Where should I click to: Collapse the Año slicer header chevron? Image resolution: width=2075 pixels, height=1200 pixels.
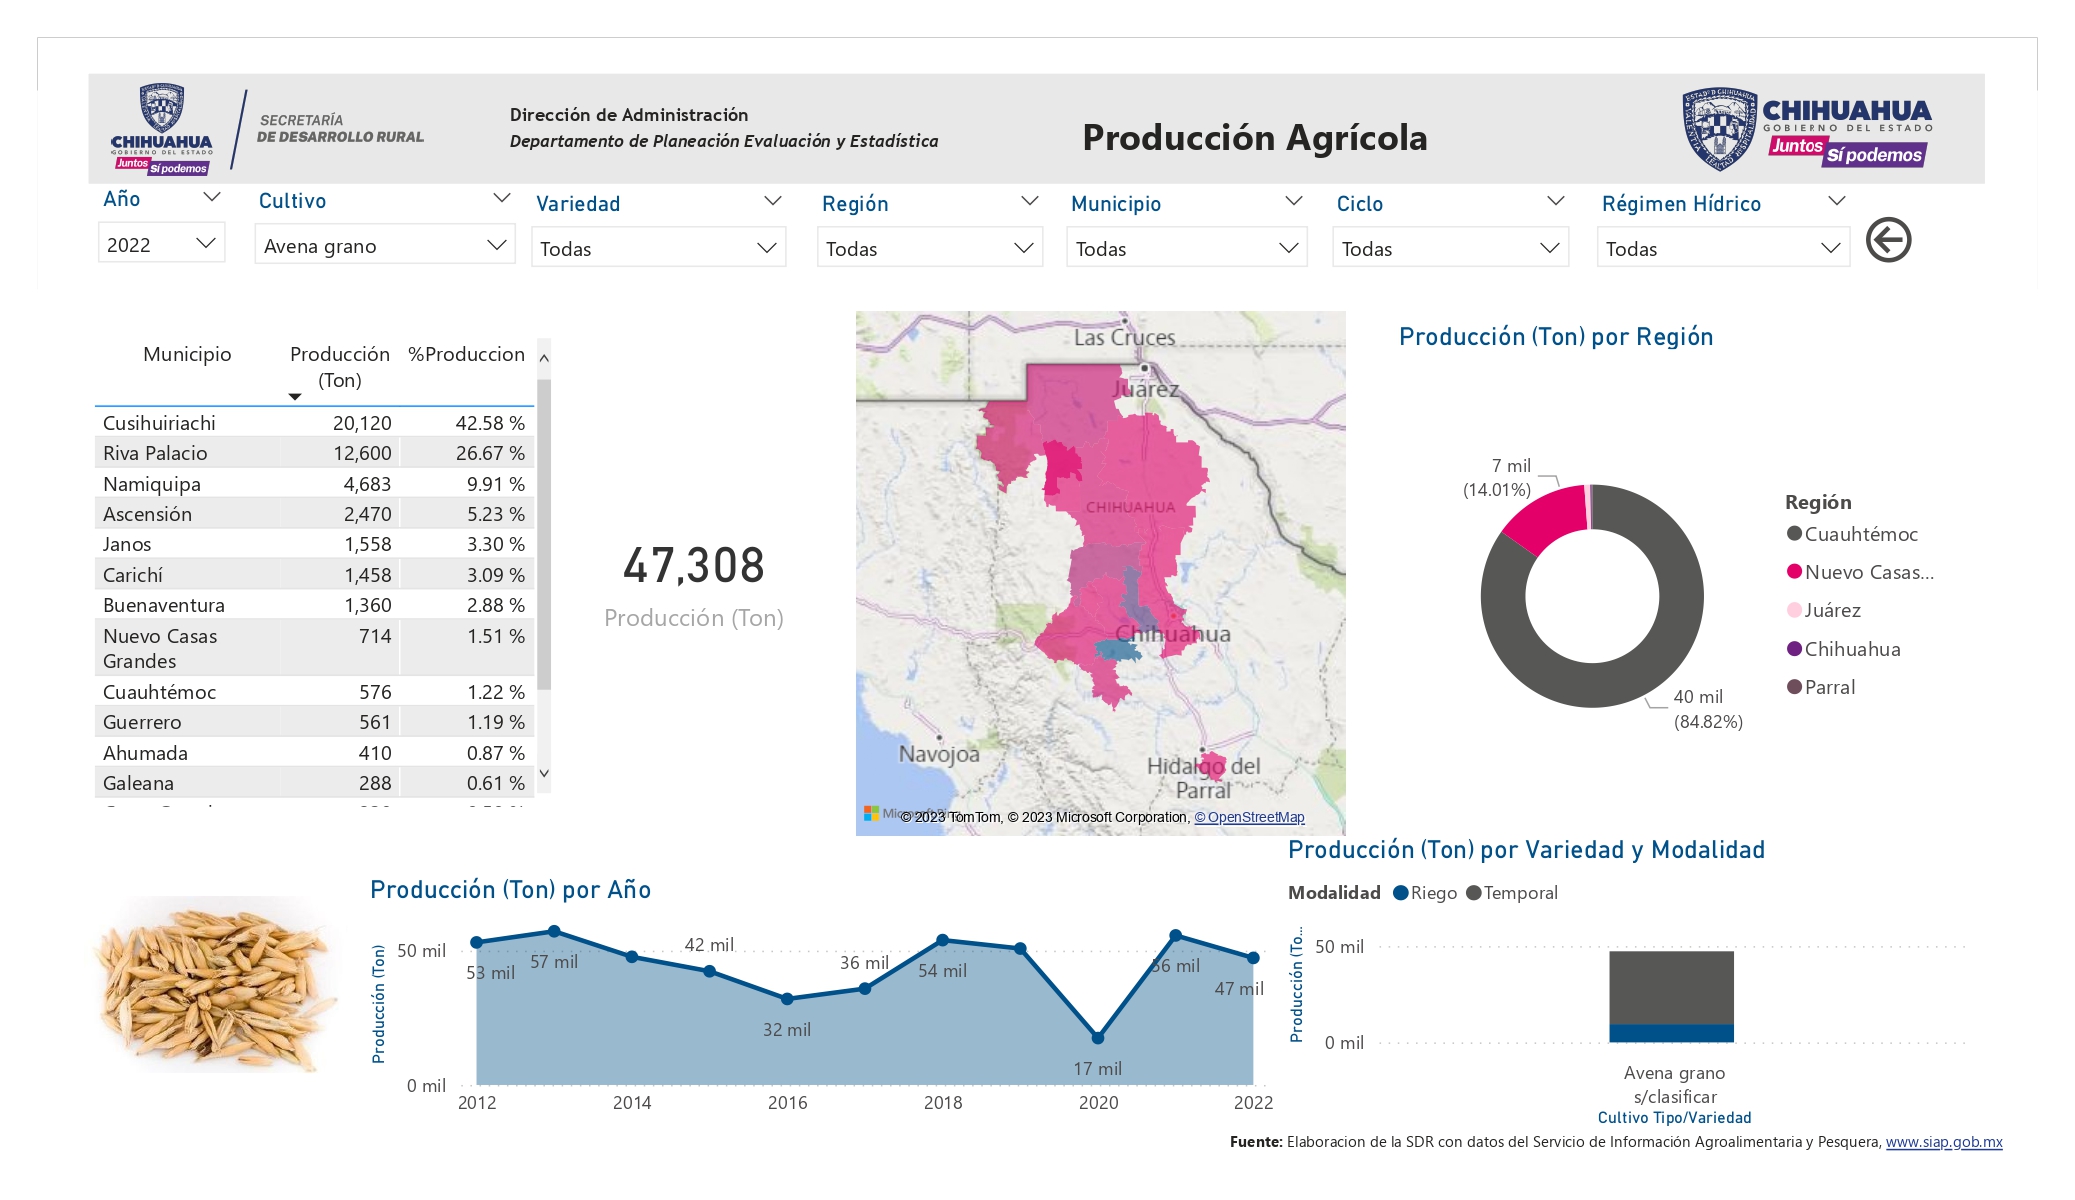point(212,198)
